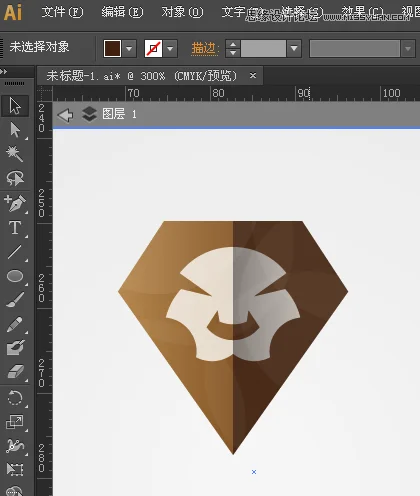This screenshot has width=420, height=496.
Task: Click the back arrow beside 图层 1
Action: [x=65, y=115]
